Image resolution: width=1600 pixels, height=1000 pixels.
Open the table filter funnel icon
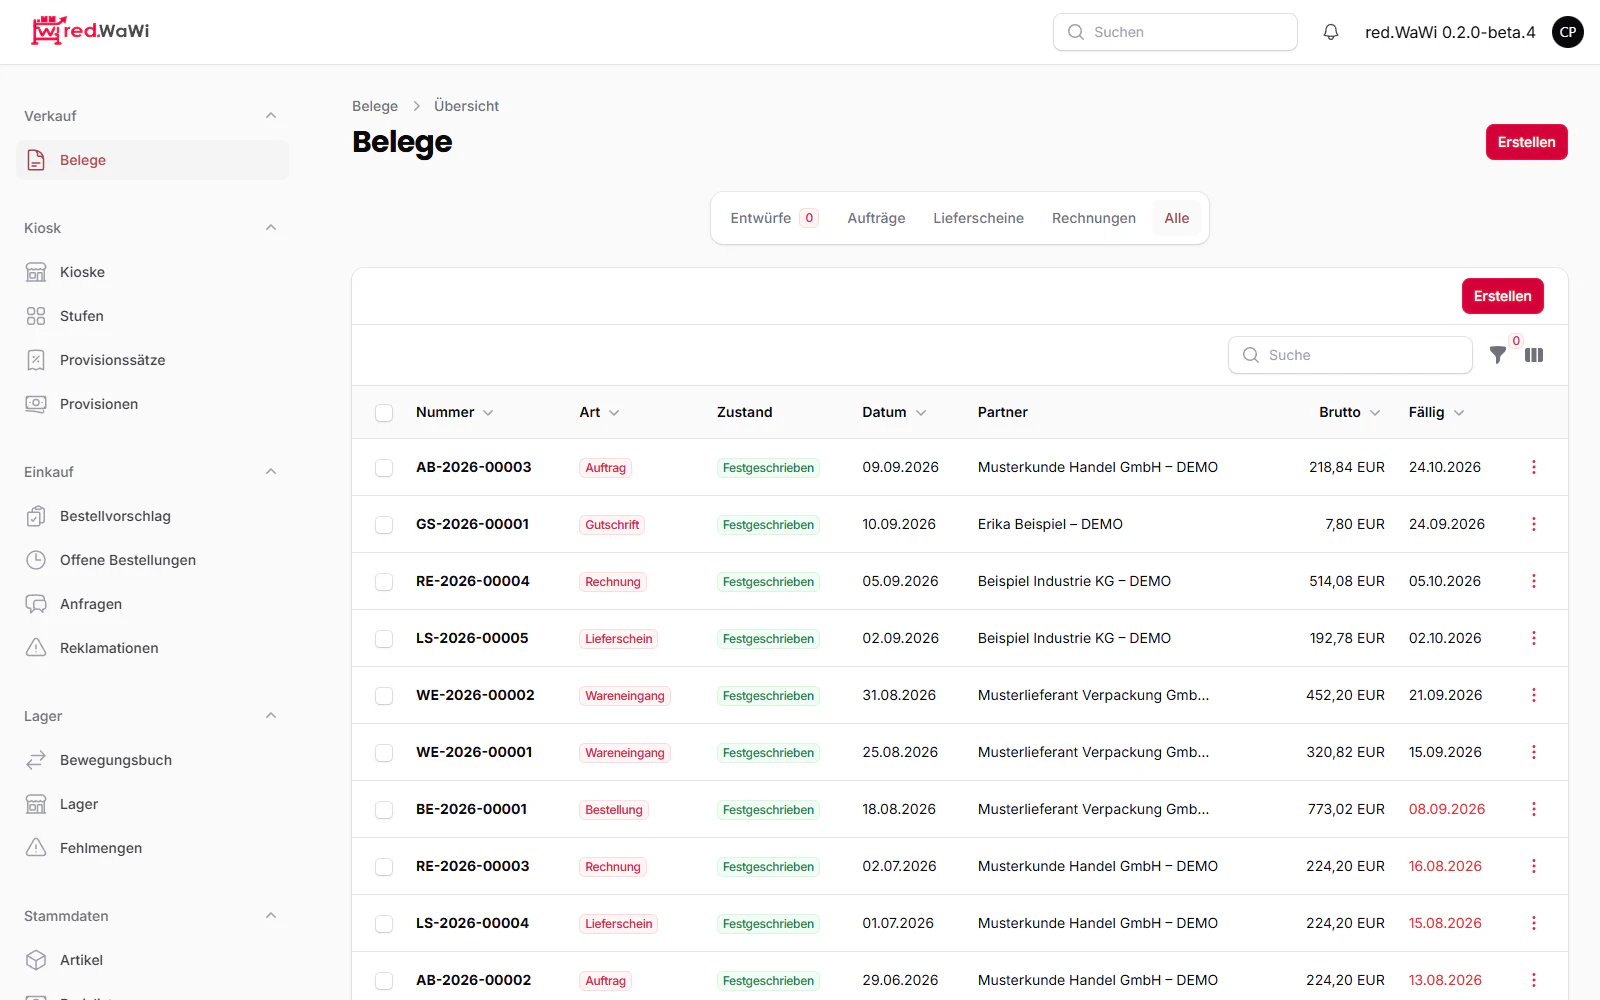(1498, 355)
